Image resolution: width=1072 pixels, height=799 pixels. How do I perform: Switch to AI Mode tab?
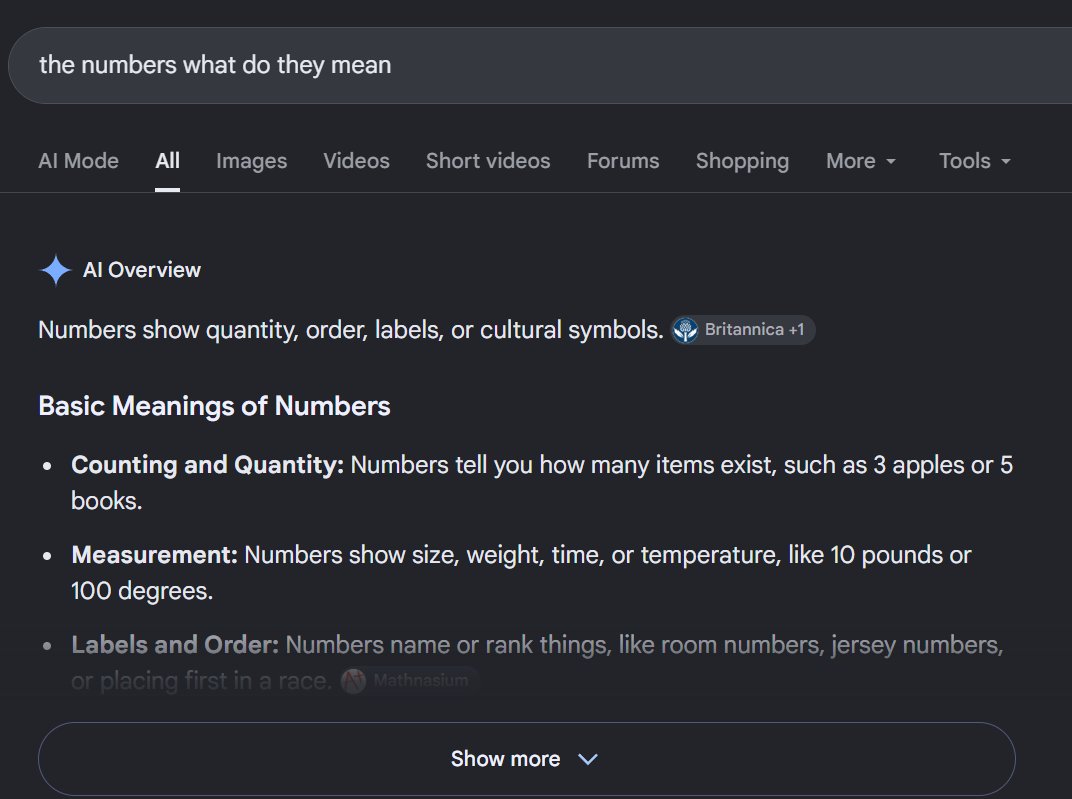click(x=79, y=161)
